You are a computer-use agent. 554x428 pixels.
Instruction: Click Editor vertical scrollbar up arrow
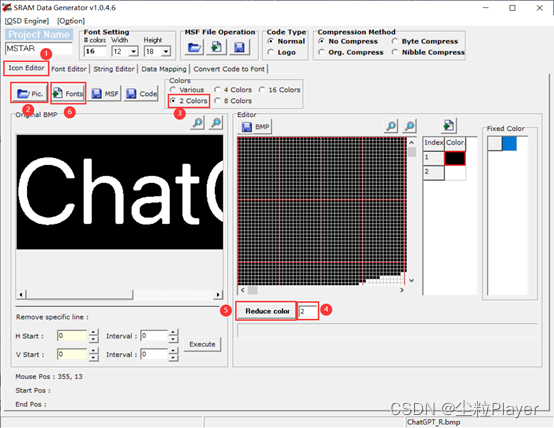click(x=412, y=142)
